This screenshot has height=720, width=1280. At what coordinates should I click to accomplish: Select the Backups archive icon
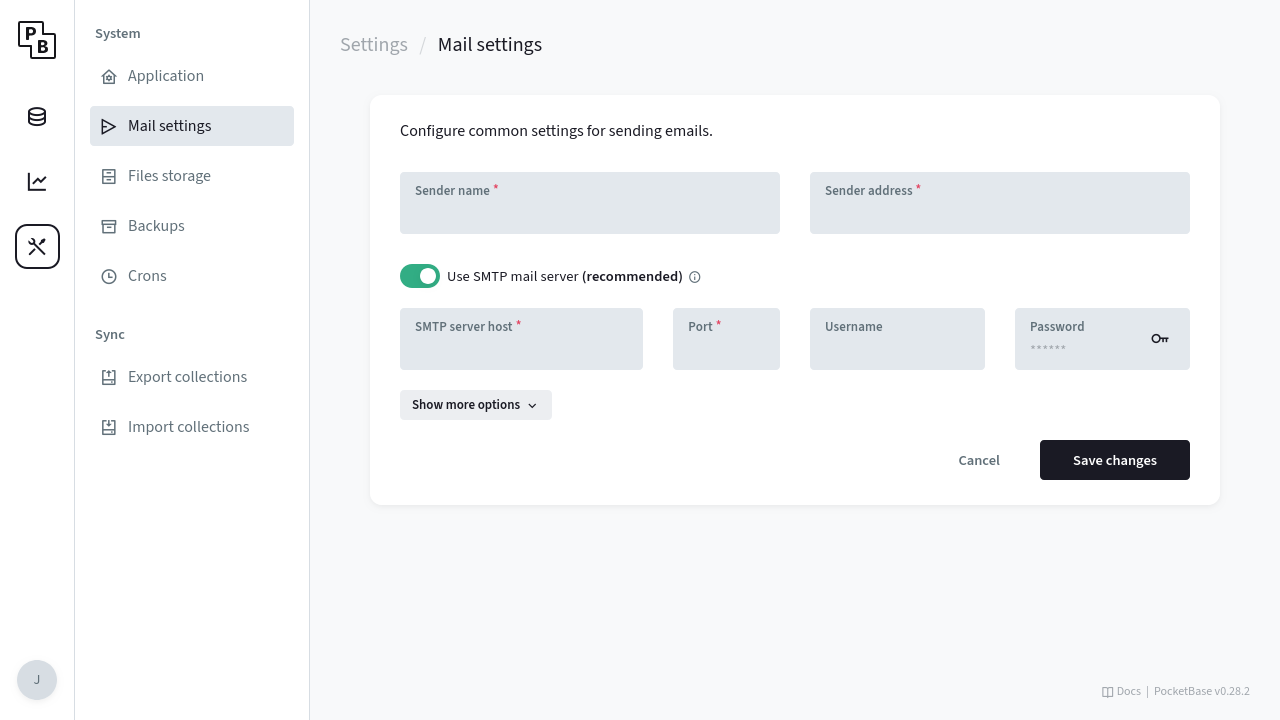click(x=109, y=226)
